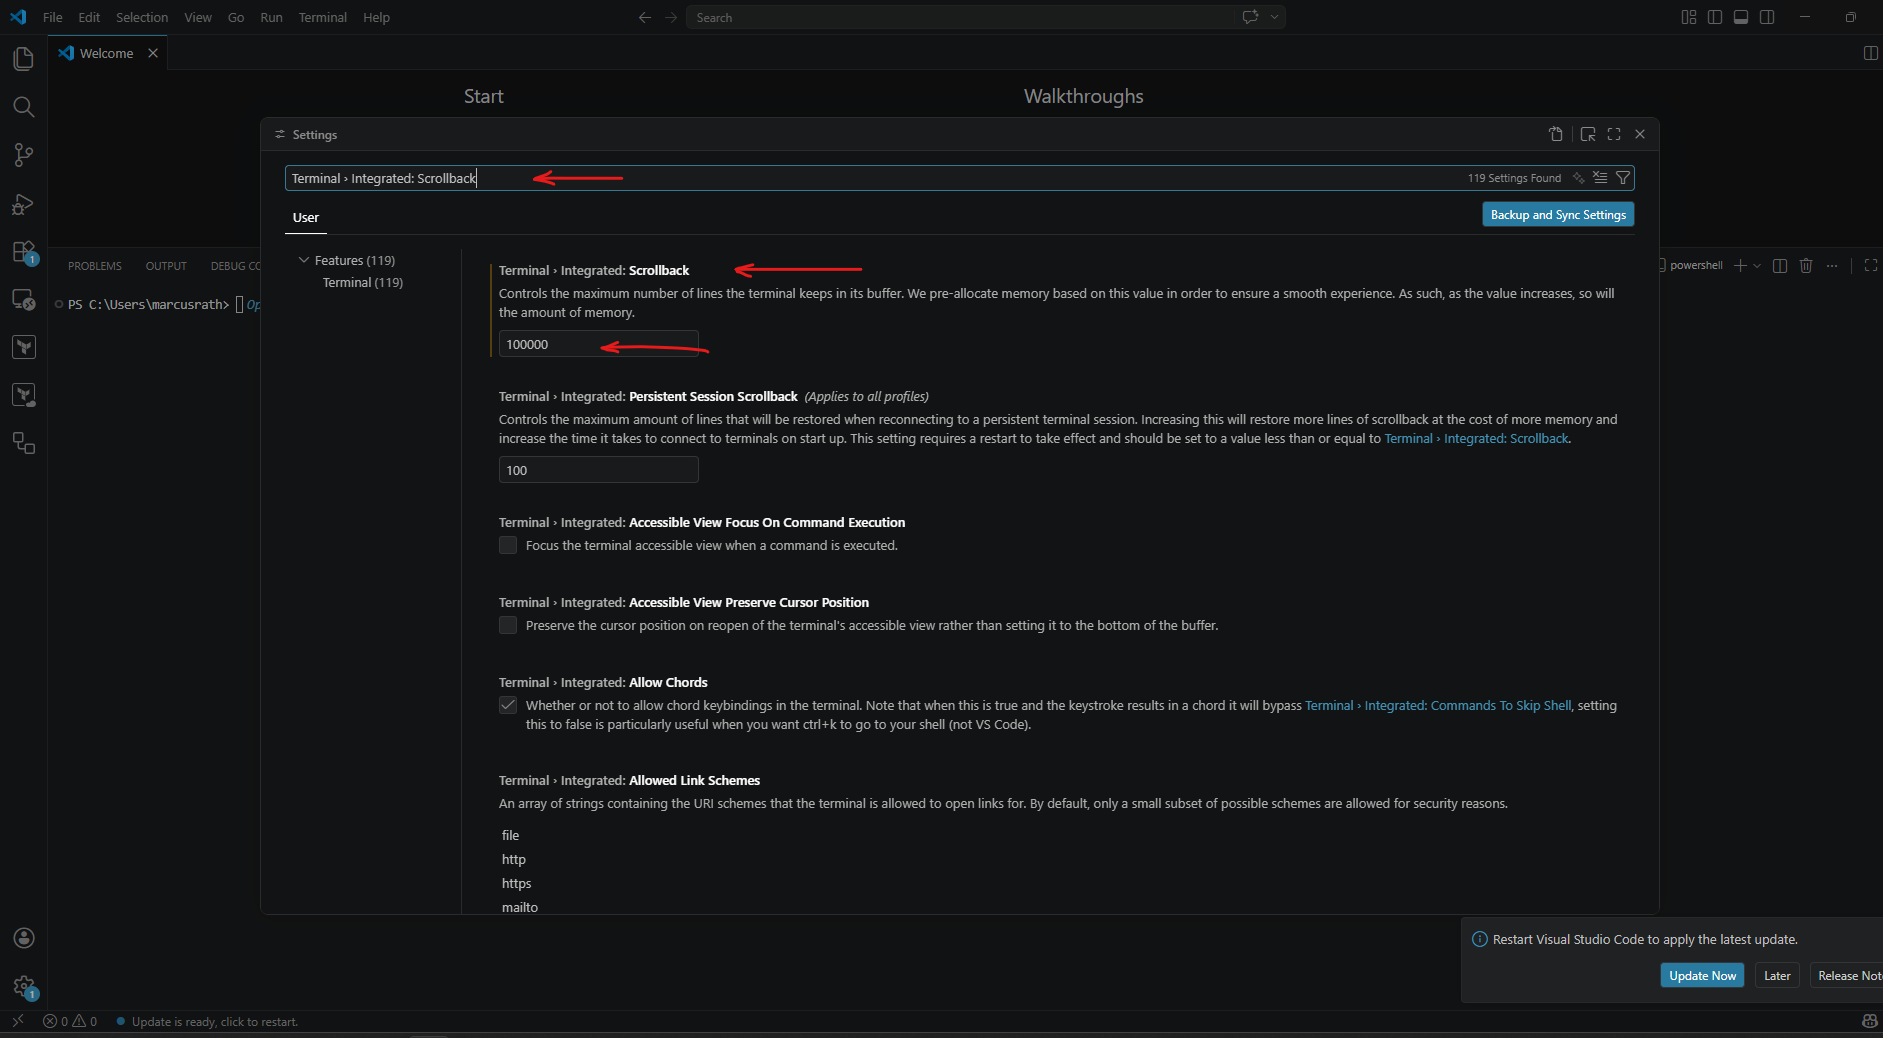Viewport: 1883px width, 1038px height.
Task: Open the Accounts menu
Action: tap(24, 938)
